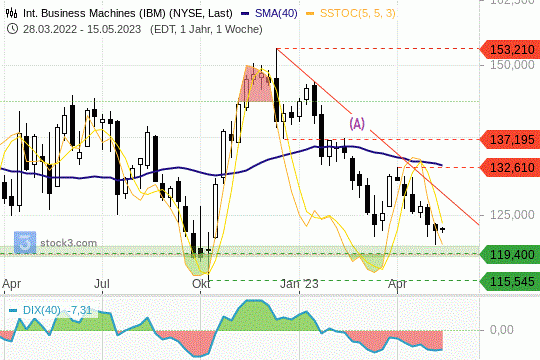Screen dimensions: 540x360
Task: Click the blue DIX(40) legend marker
Action: pos(13,310)
